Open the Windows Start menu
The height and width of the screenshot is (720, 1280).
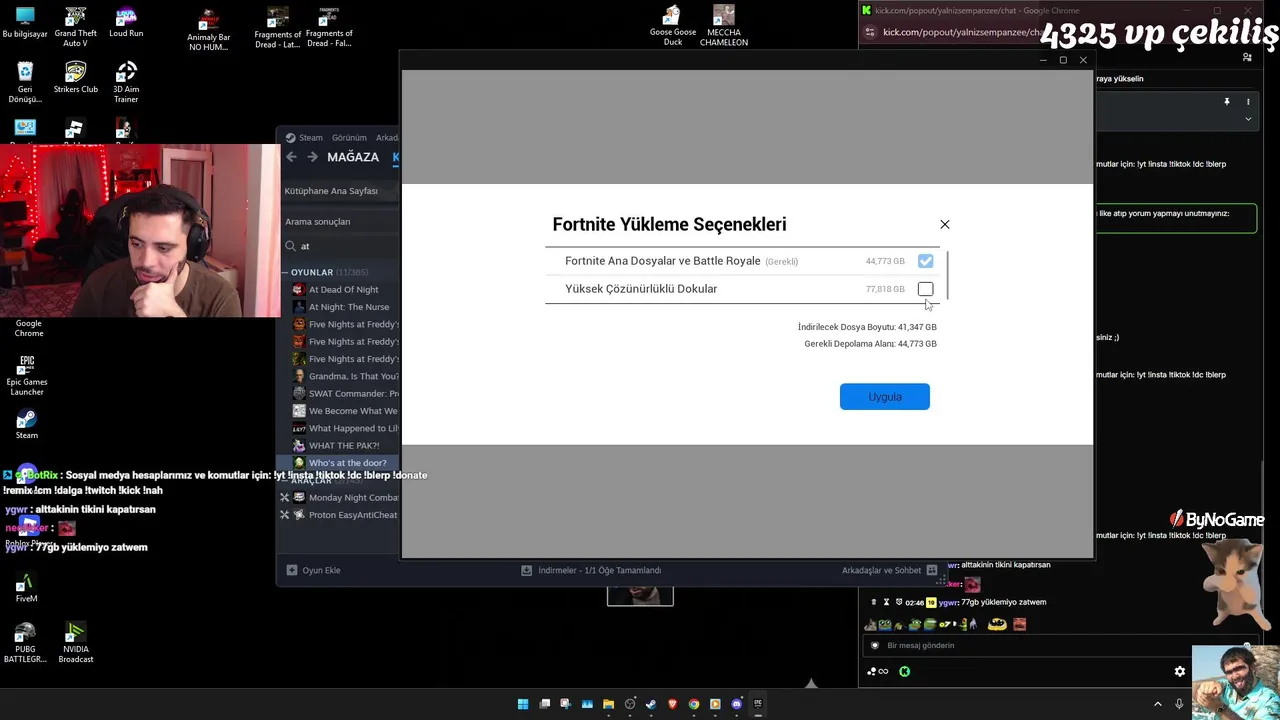(523, 704)
